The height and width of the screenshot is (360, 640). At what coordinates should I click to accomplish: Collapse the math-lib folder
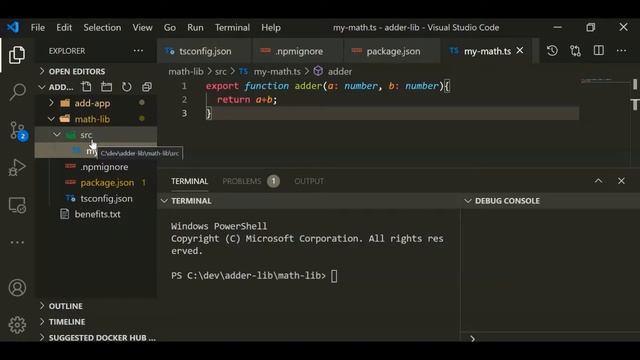(96, 119)
